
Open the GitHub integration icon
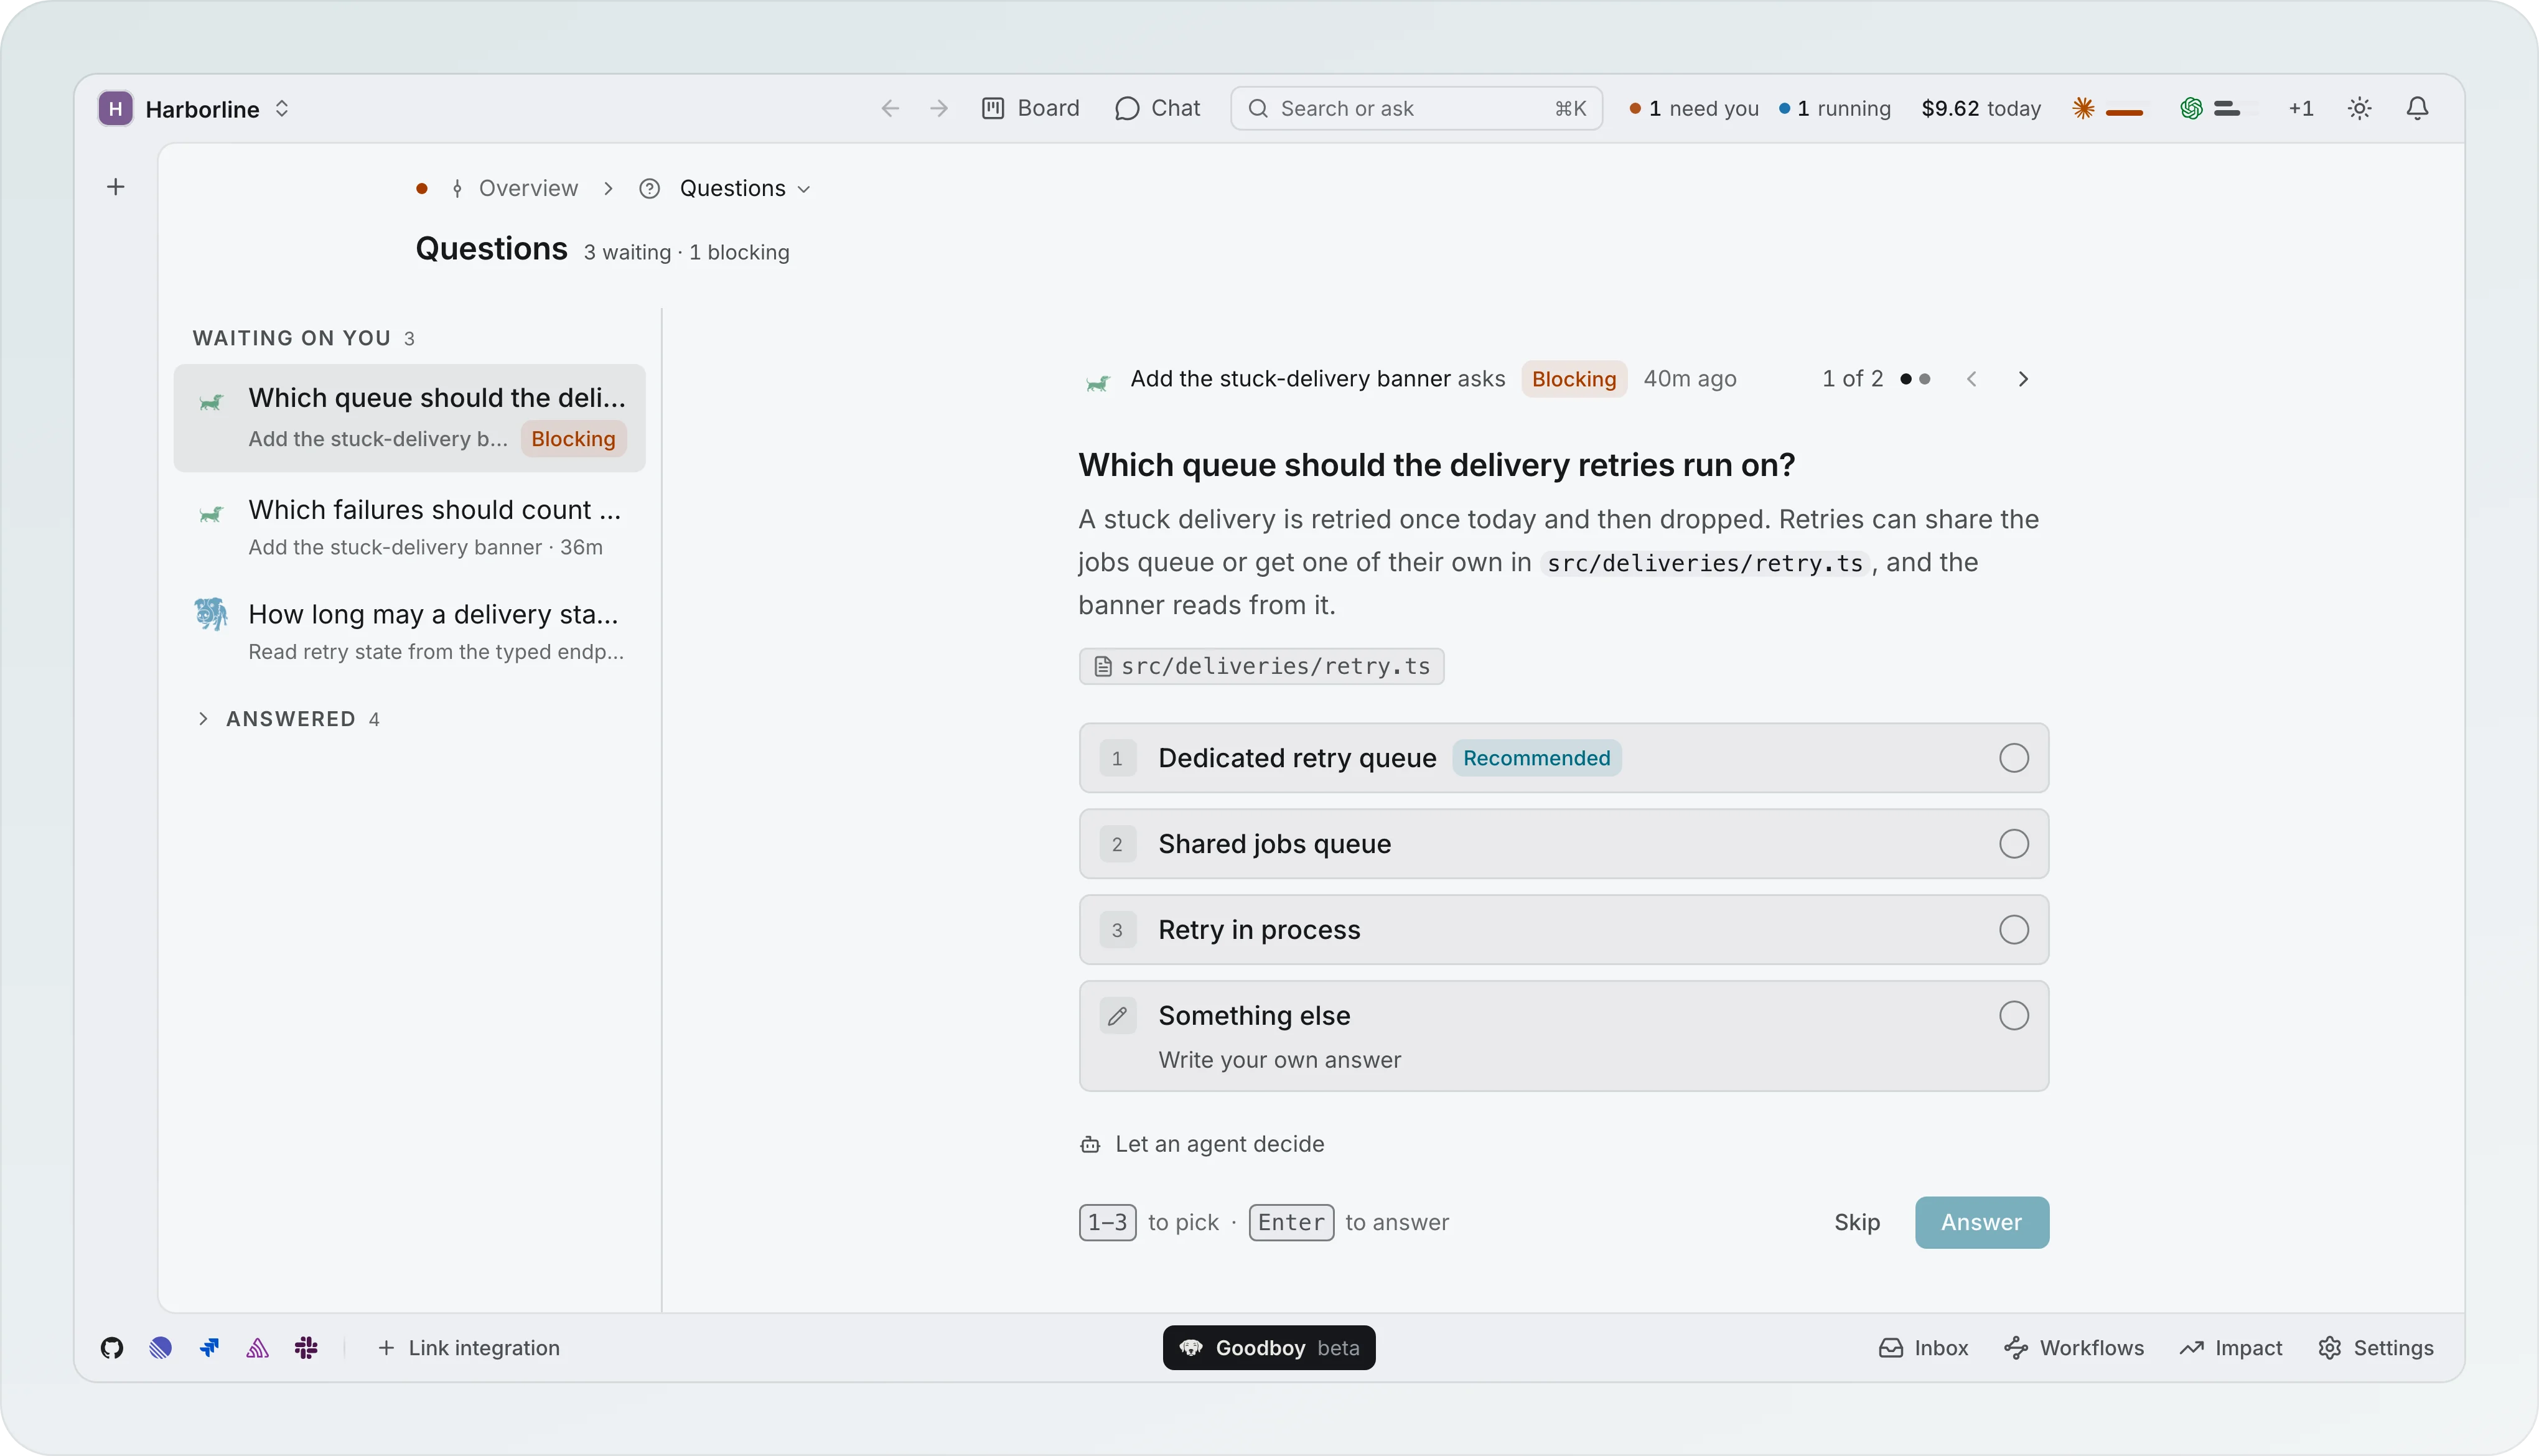(112, 1348)
